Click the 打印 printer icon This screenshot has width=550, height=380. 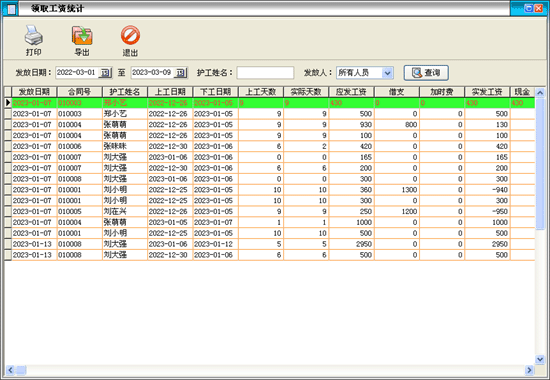click(x=33, y=35)
